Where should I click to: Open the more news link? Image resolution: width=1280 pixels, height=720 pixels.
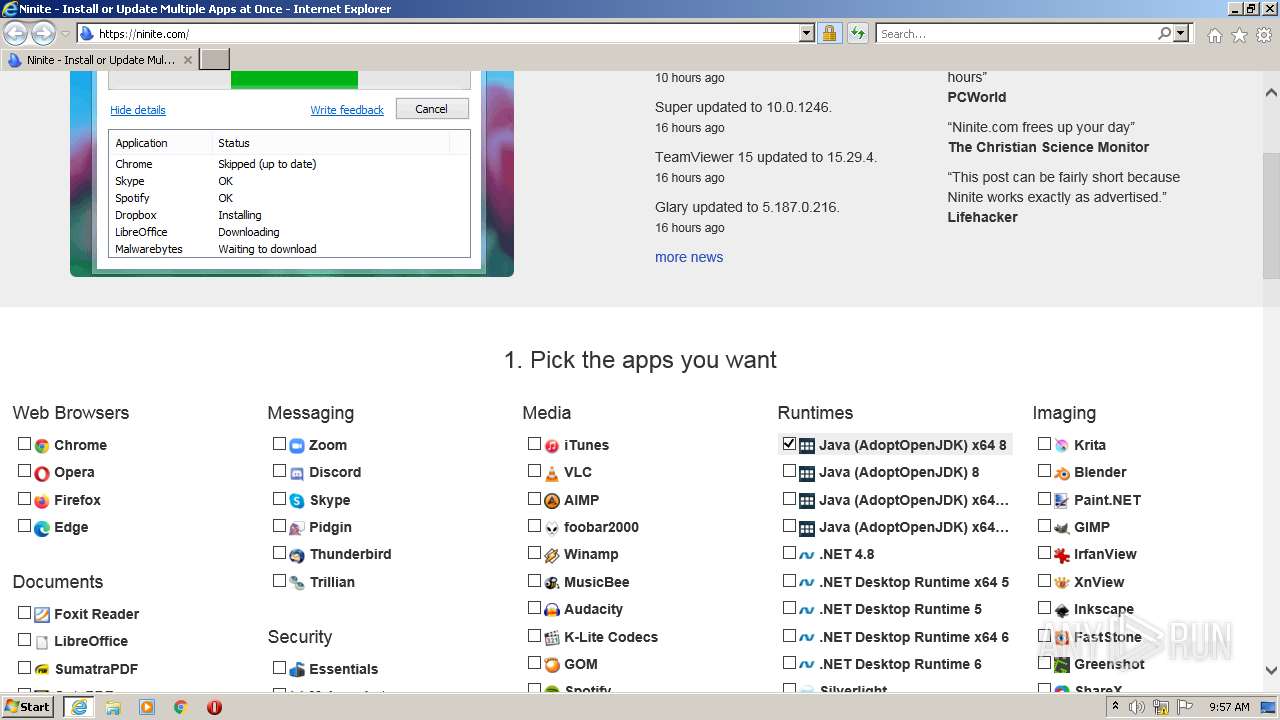(x=689, y=257)
